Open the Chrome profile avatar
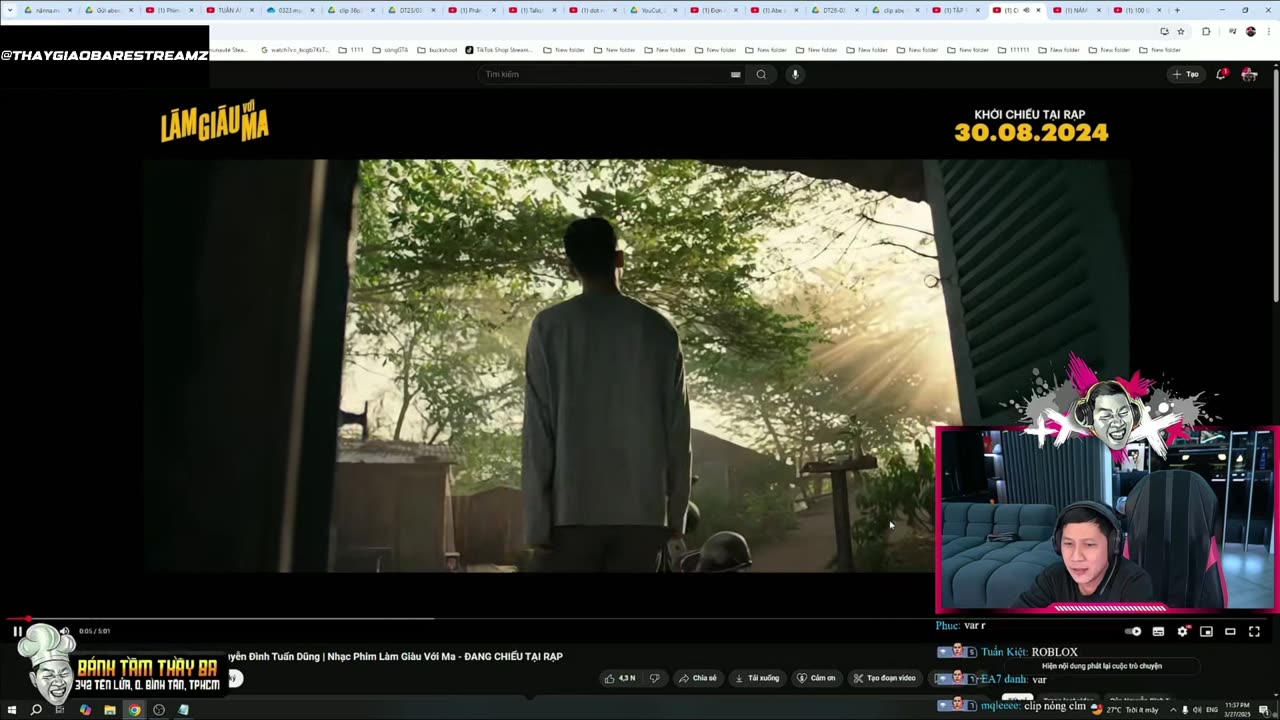This screenshot has height=720, width=1280. (1250, 31)
